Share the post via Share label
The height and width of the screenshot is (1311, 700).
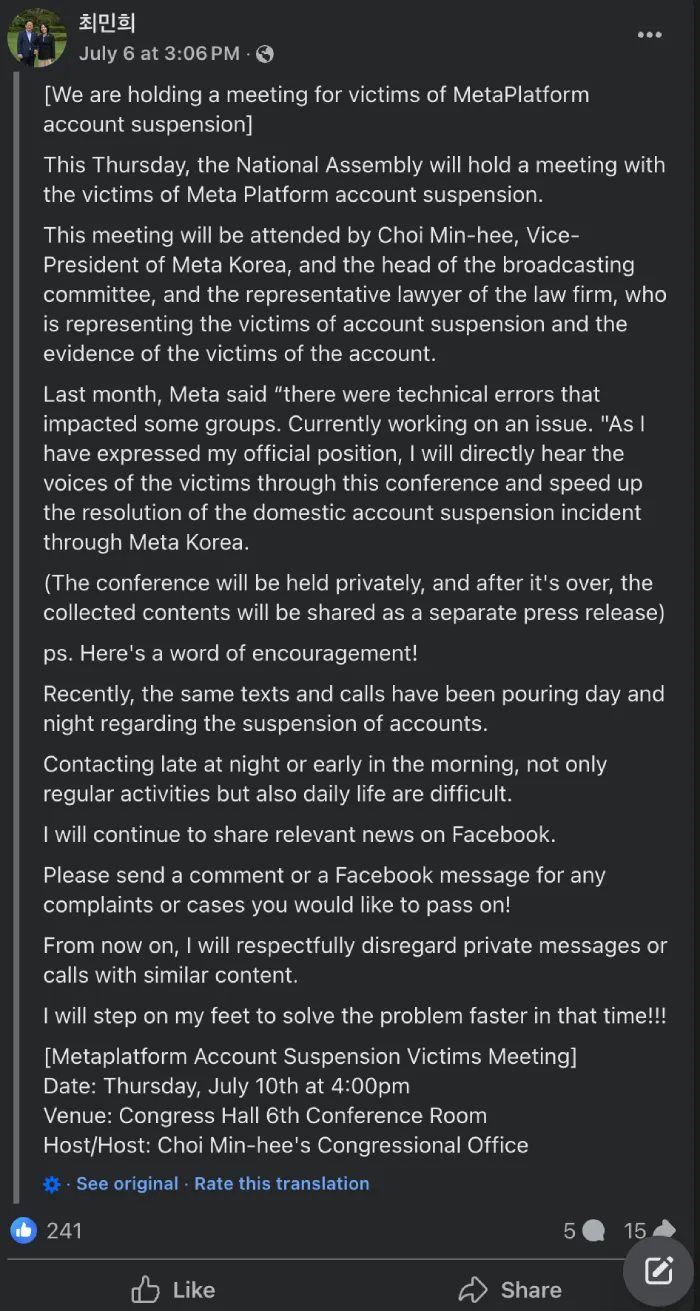[x=531, y=1290]
